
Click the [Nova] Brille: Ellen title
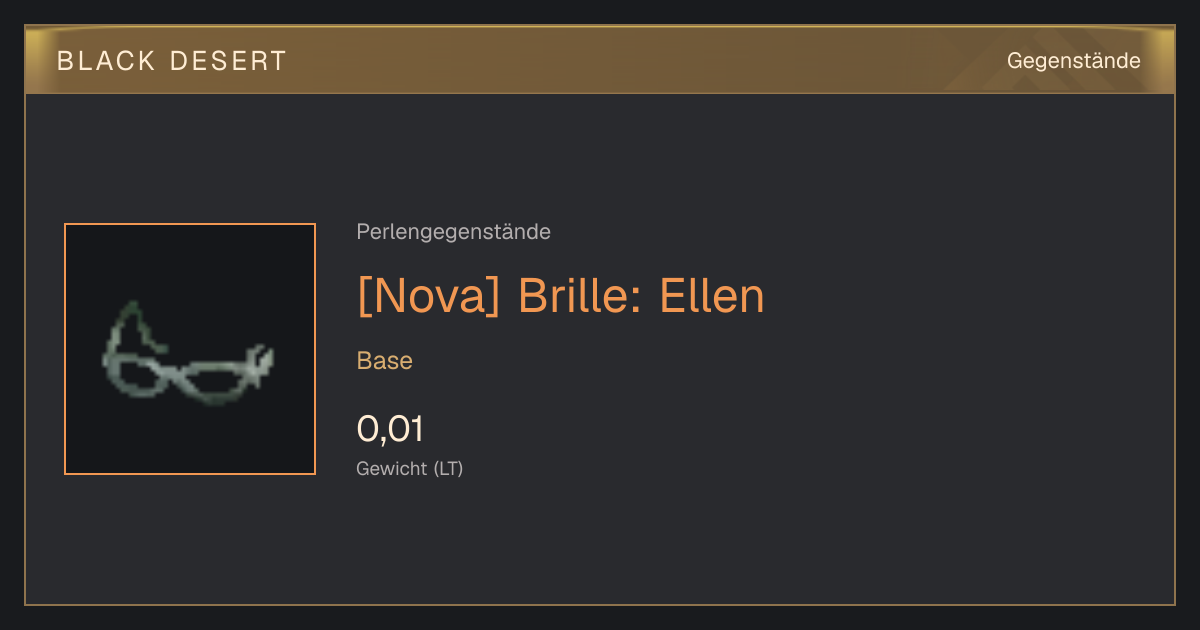[x=560, y=296]
